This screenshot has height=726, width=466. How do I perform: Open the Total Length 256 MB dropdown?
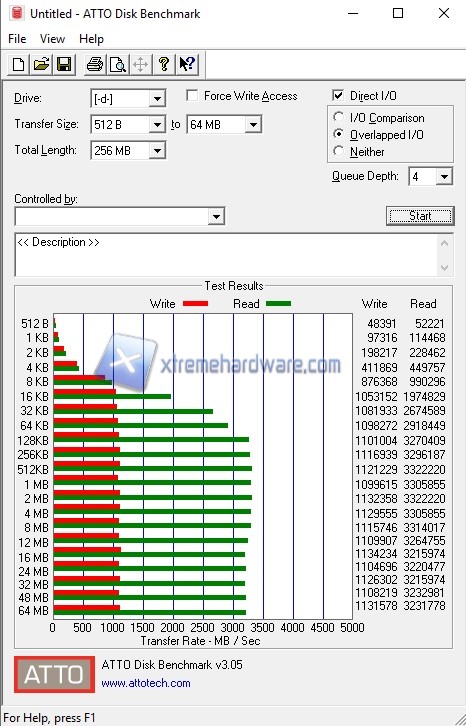157,150
